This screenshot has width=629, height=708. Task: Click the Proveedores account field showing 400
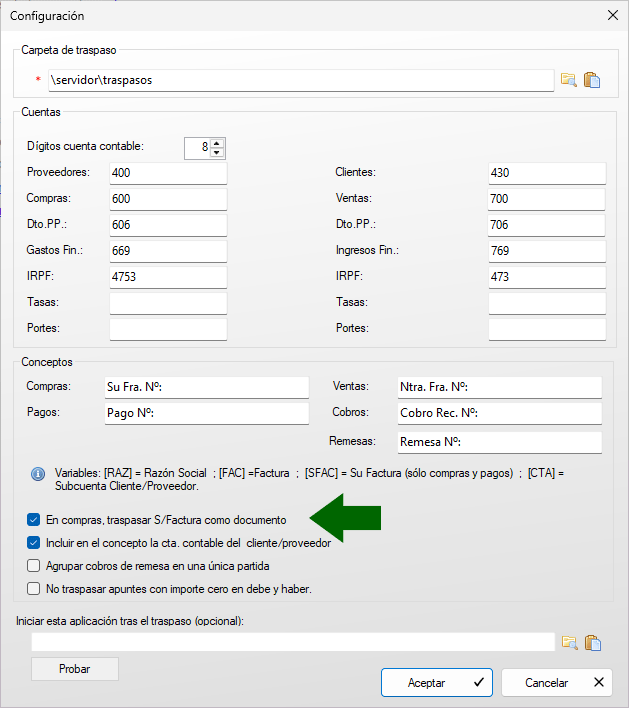(x=168, y=173)
